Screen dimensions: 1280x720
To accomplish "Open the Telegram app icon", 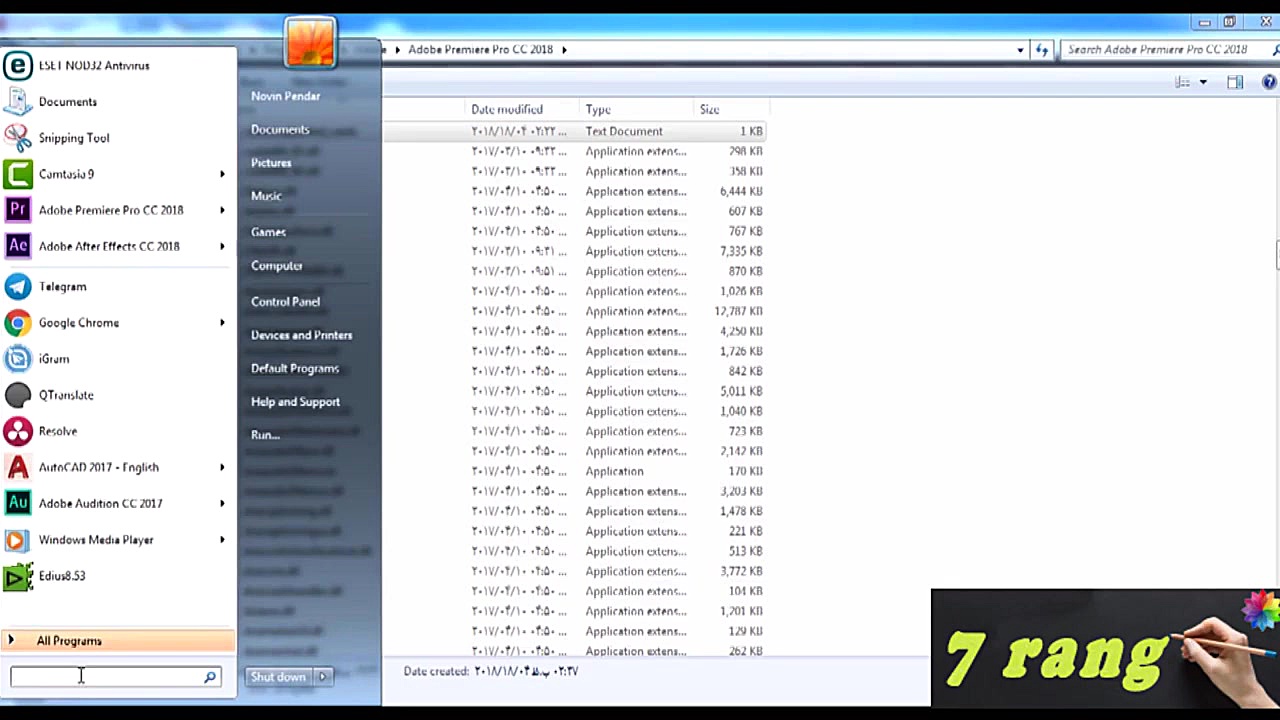I will (18, 287).
